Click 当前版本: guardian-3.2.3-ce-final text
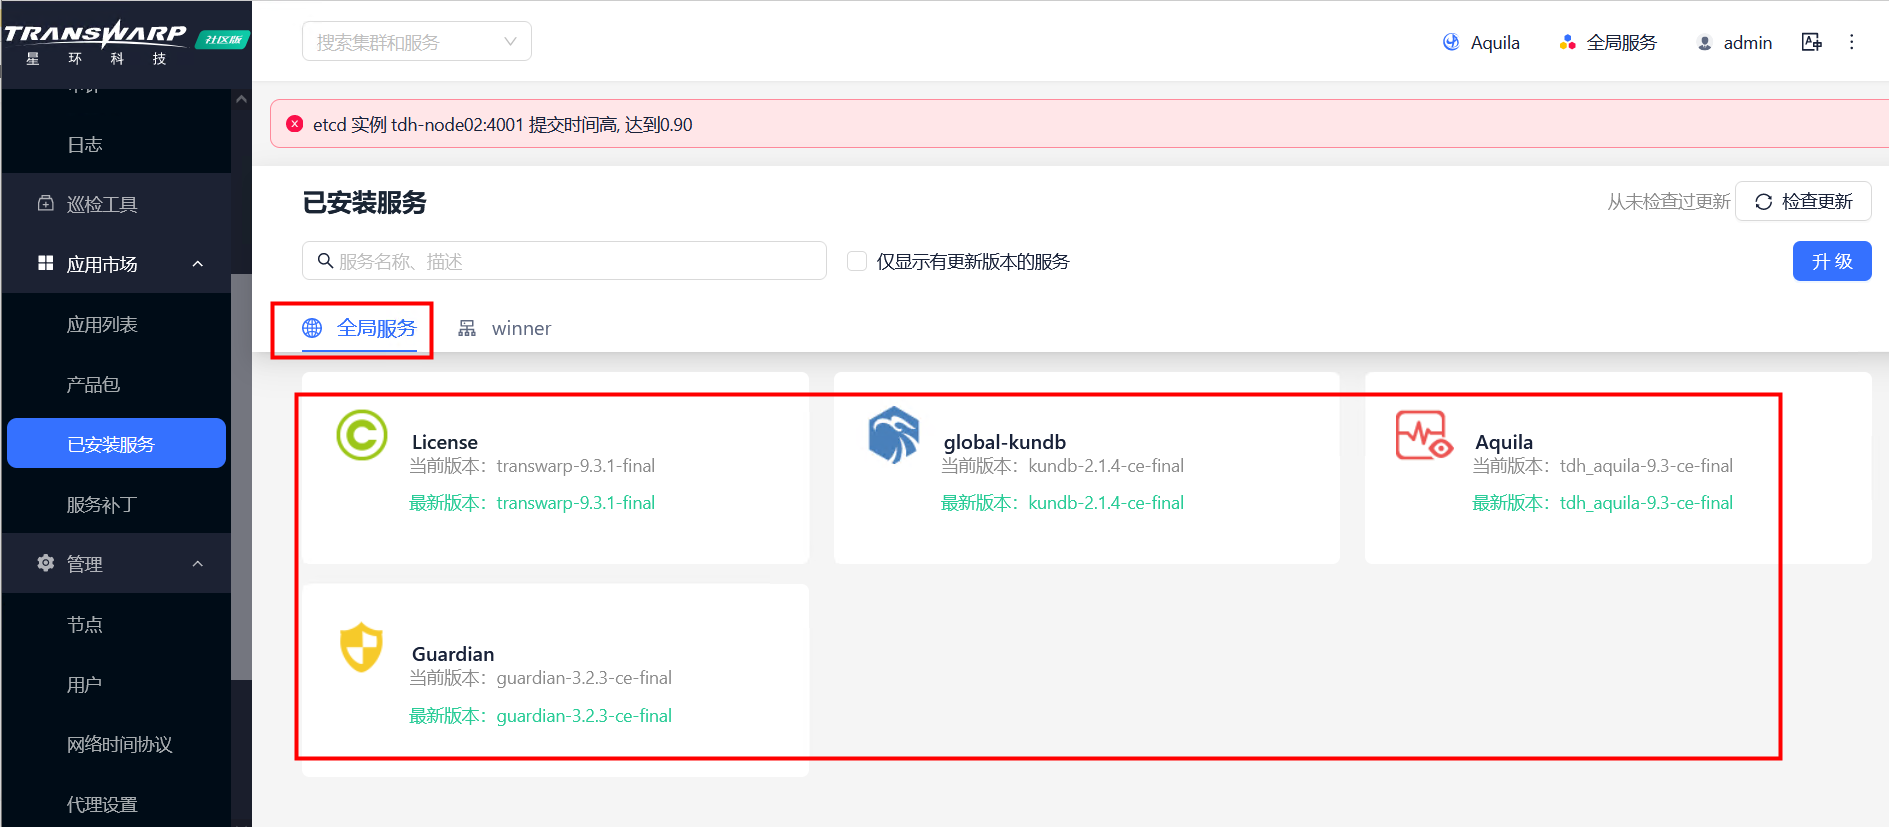The width and height of the screenshot is (1889, 827). point(540,677)
